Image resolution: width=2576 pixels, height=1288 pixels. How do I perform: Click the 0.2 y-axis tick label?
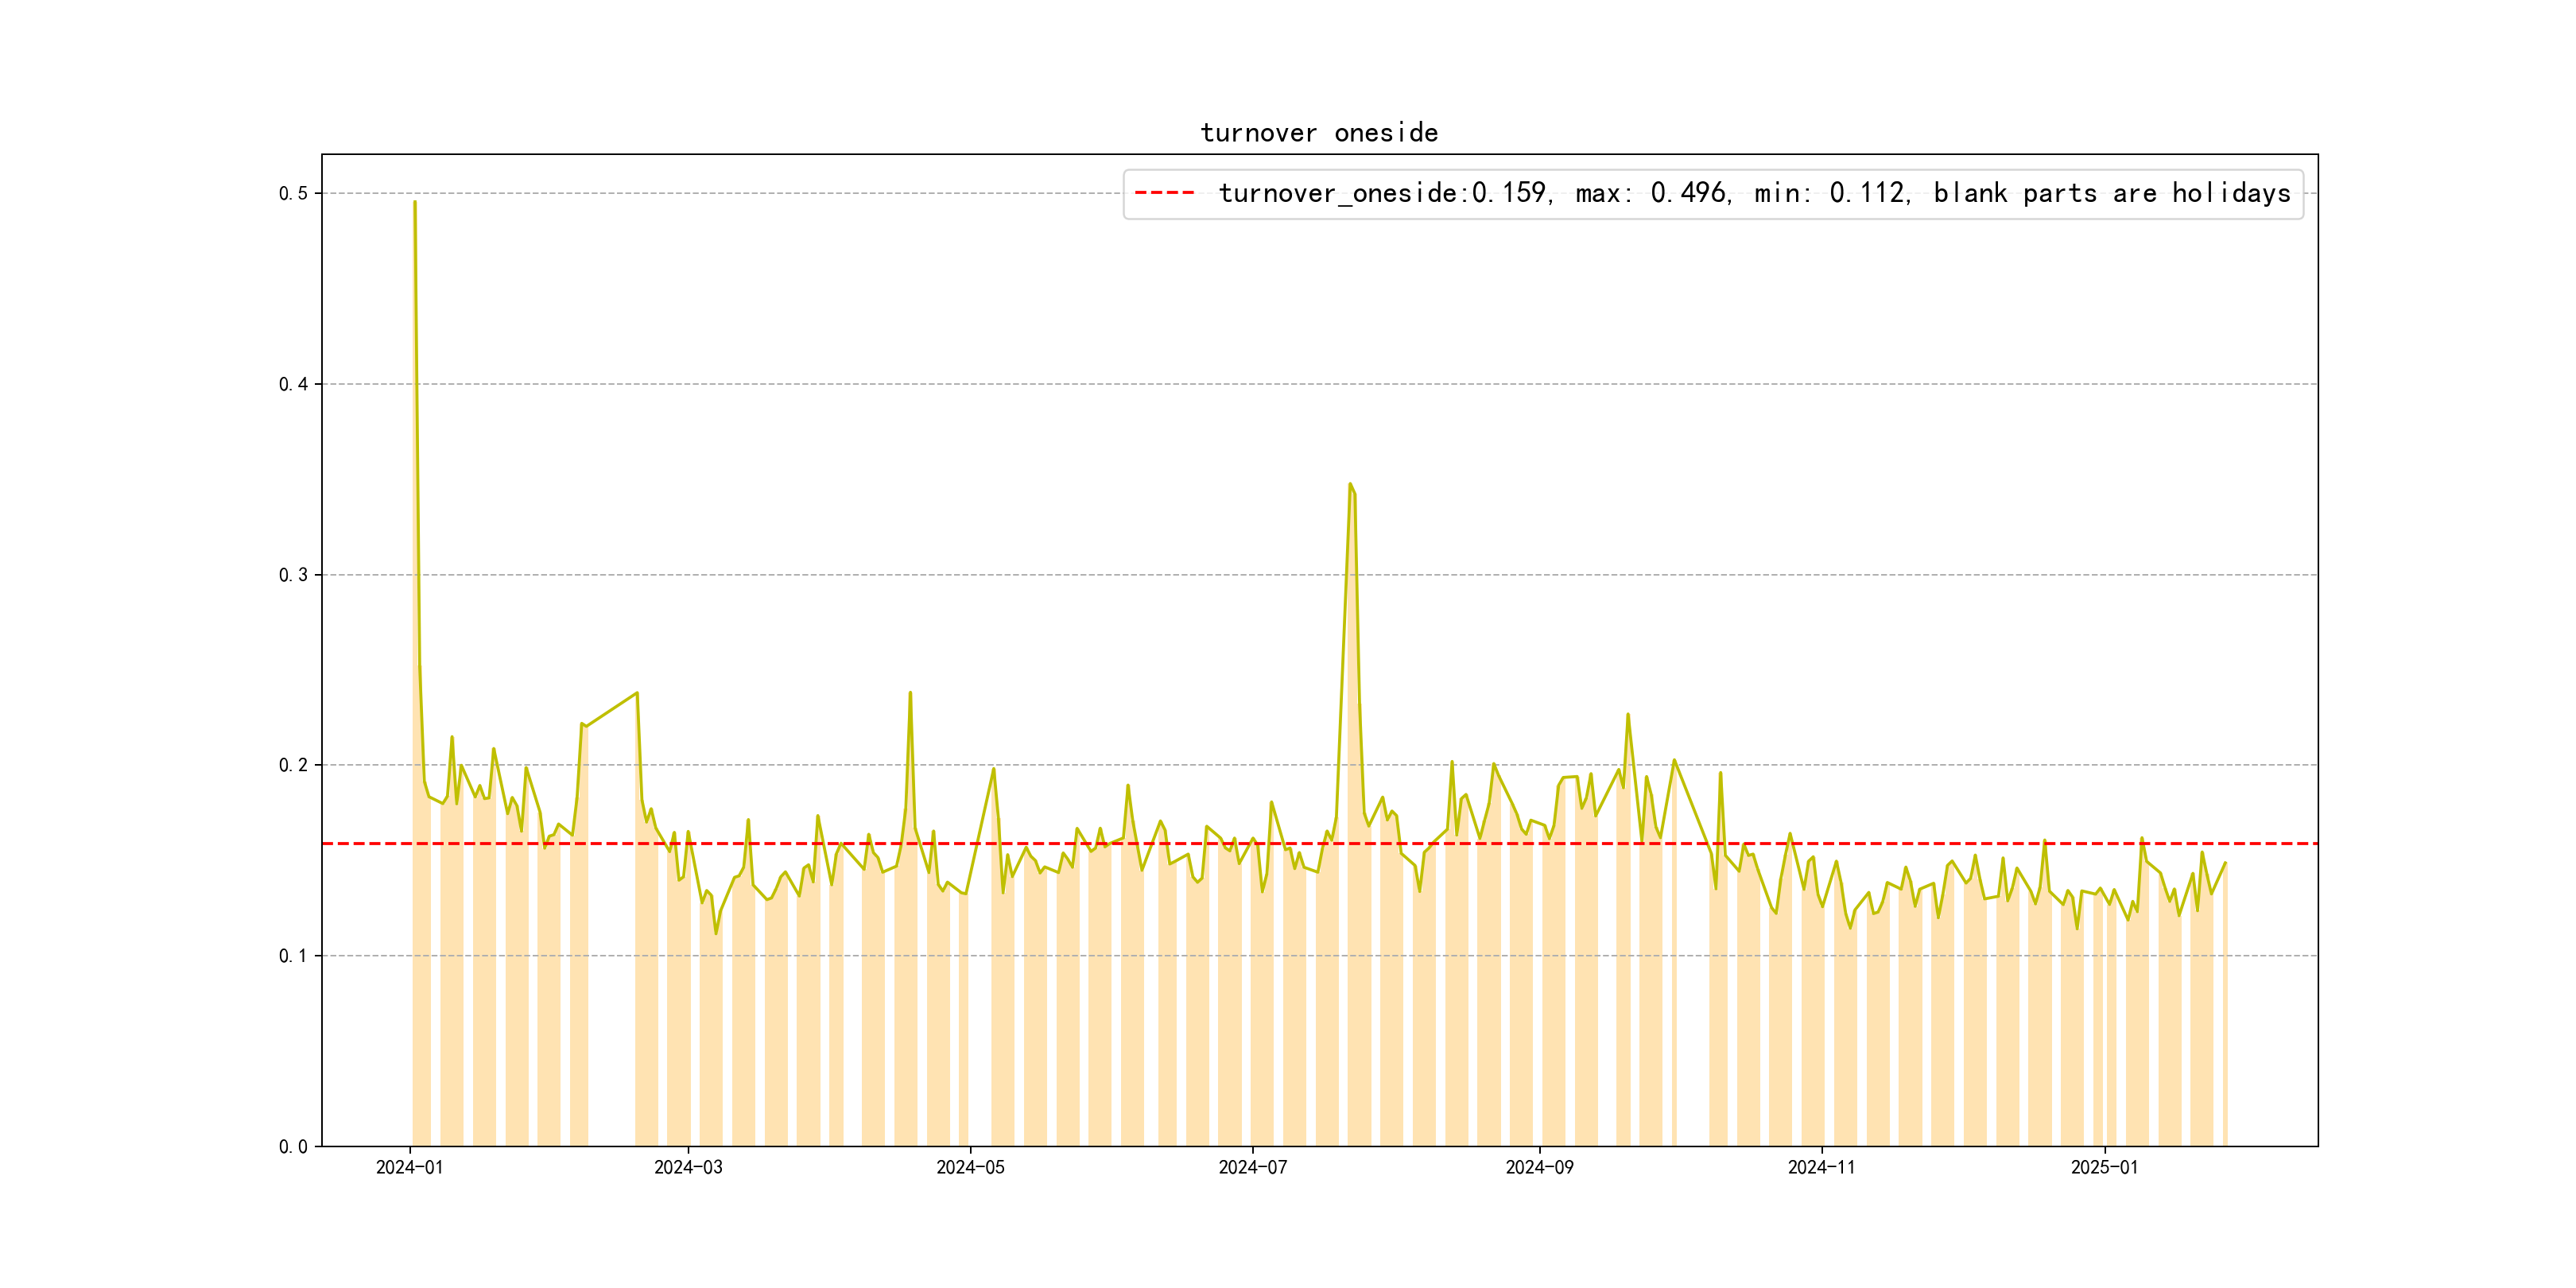pos(293,765)
